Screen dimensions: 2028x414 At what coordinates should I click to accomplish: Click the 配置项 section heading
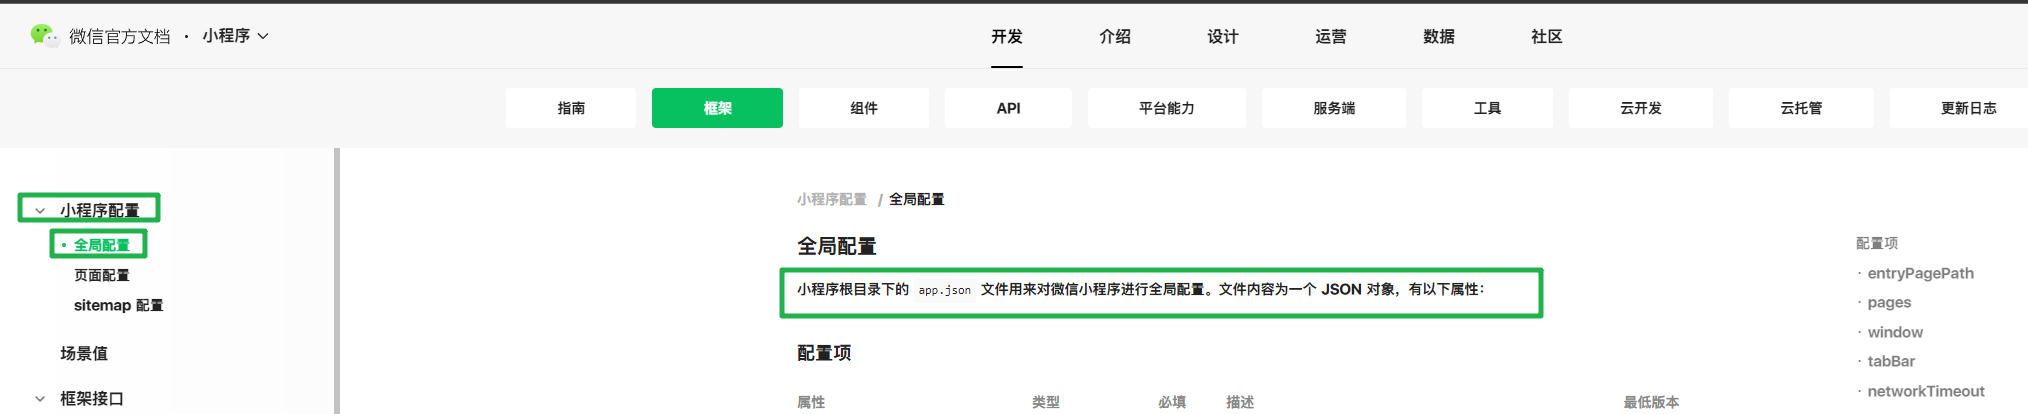coord(824,353)
